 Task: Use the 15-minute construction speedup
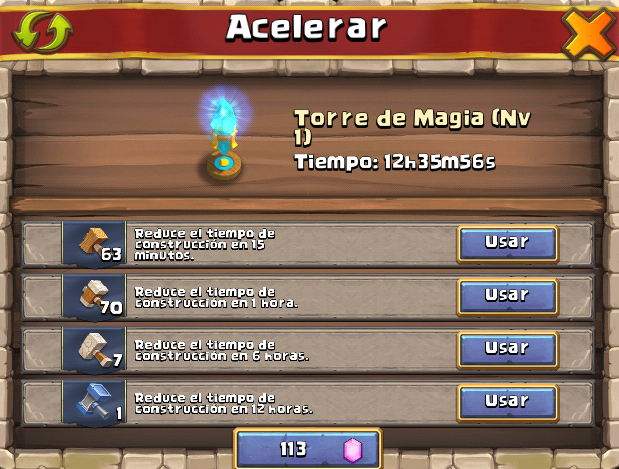pos(508,244)
